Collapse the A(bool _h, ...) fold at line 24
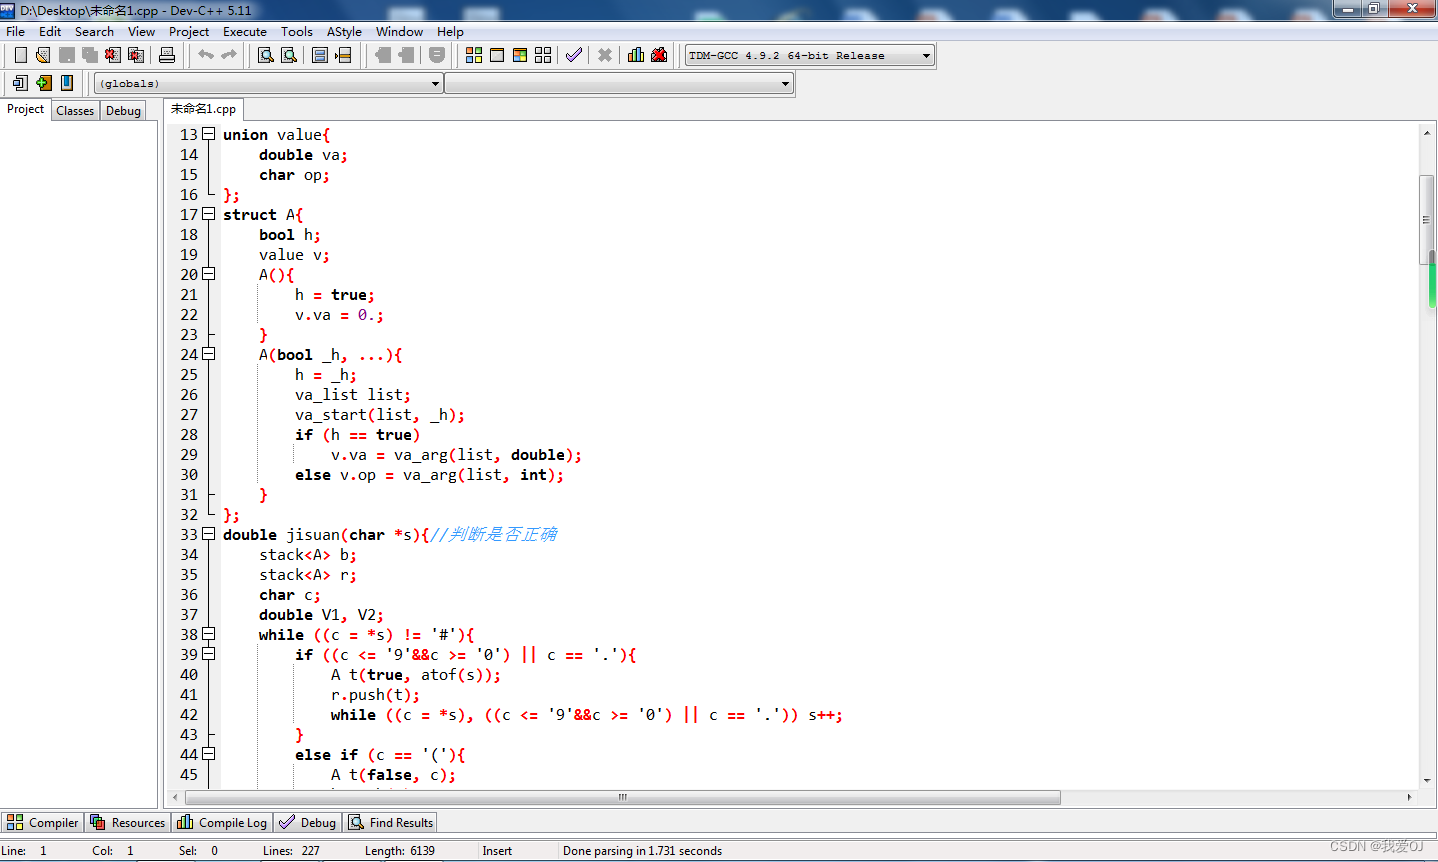Screen dimensions: 1438x862 (208, 354)
